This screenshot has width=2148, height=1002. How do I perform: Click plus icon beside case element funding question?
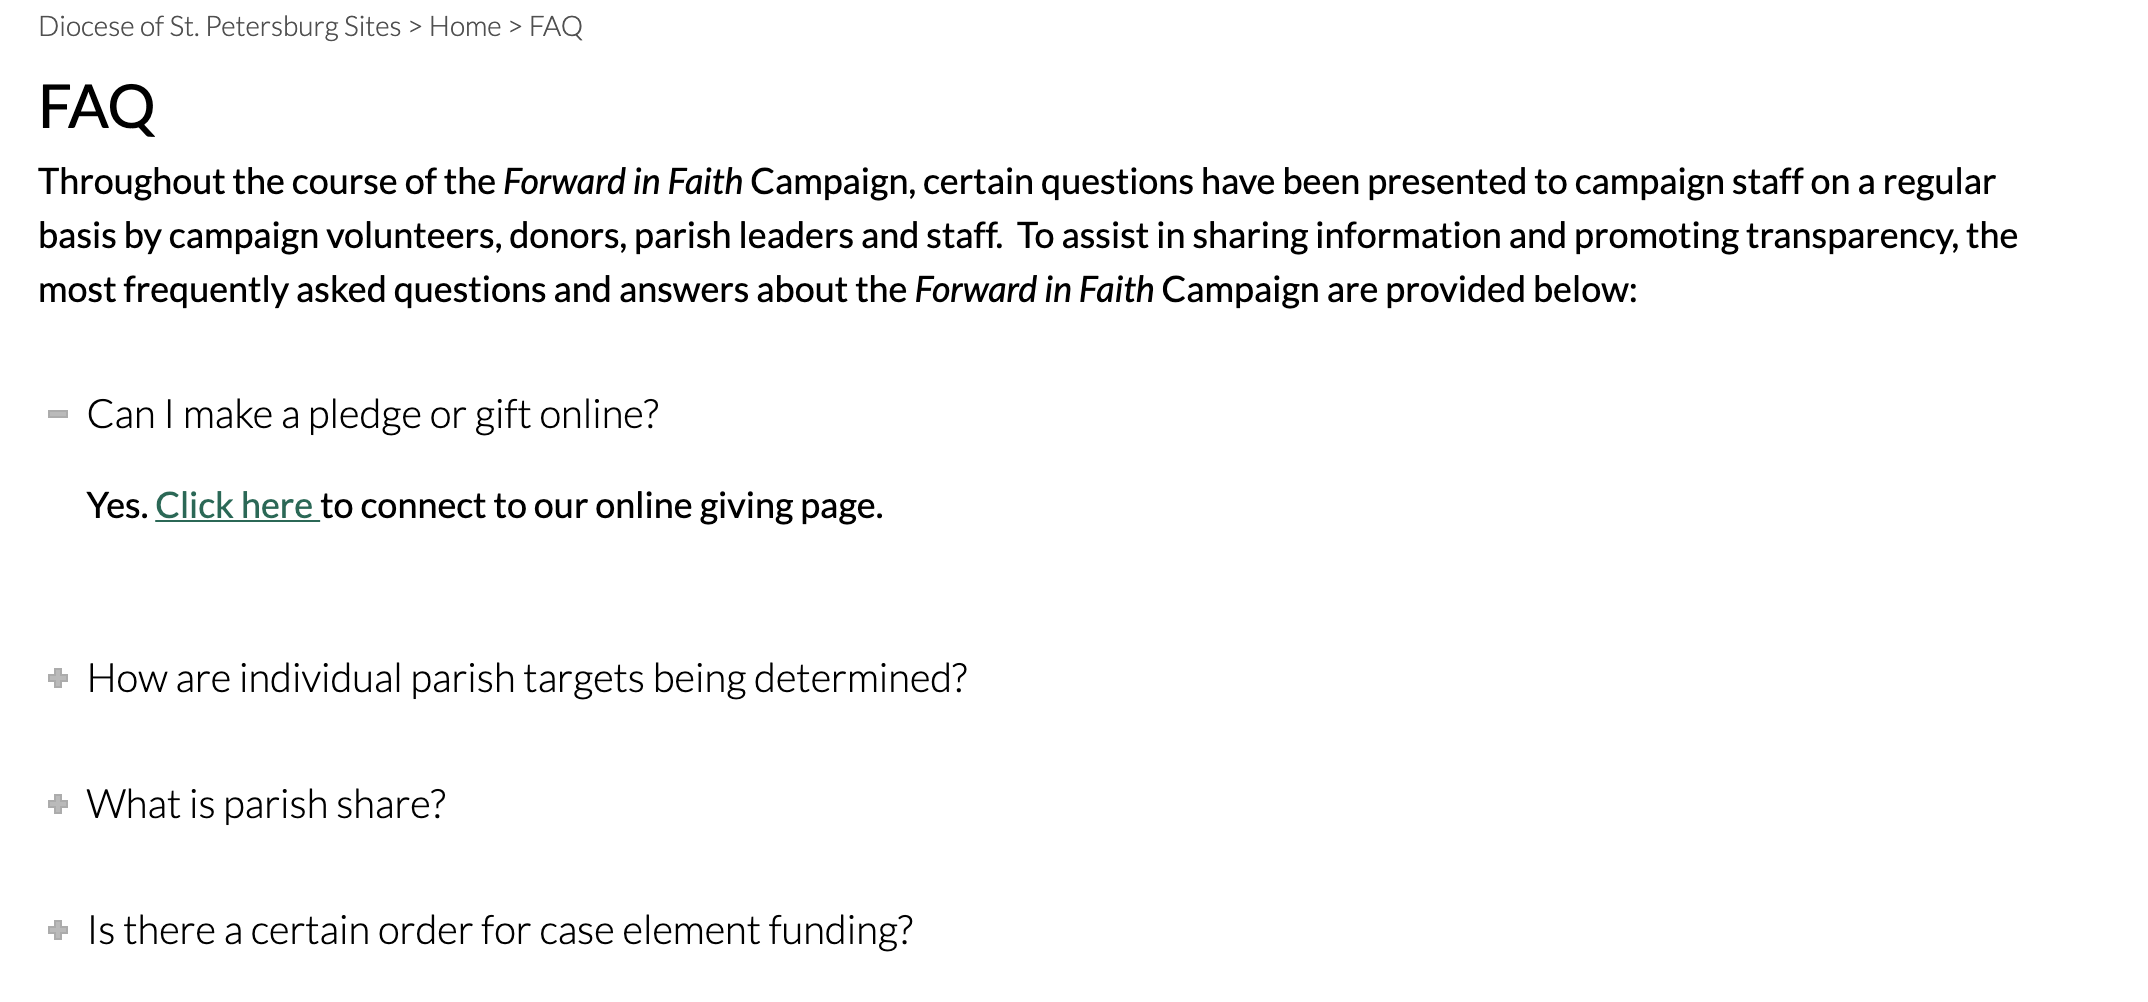pyautogui.click(x=58, y=931)
